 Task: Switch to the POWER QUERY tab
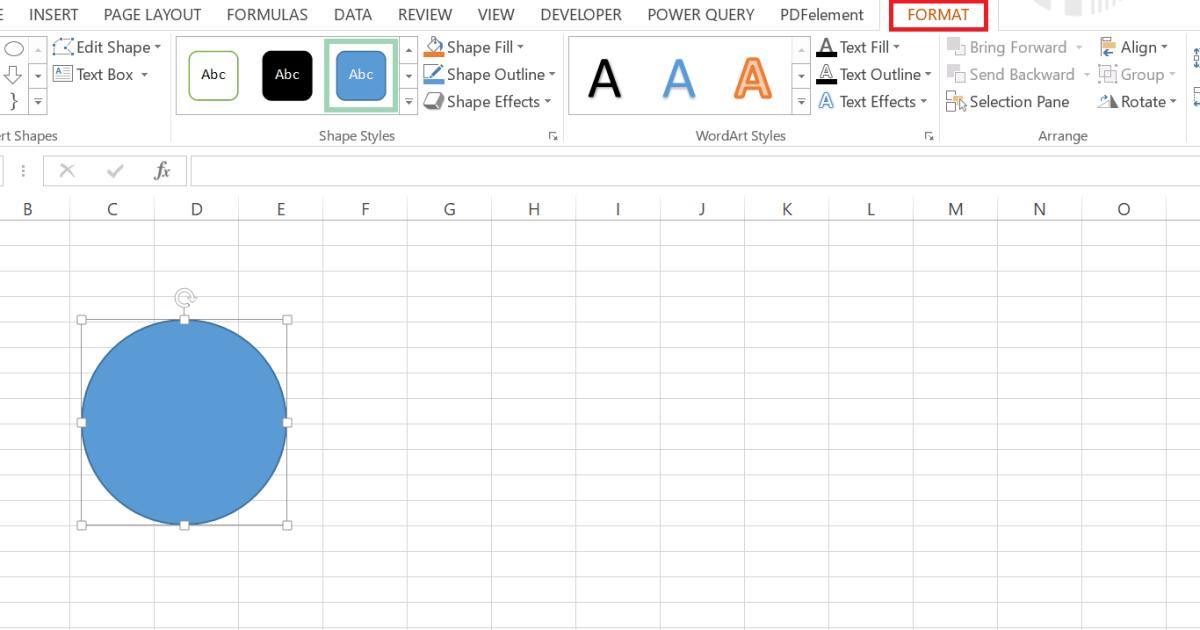tap(700, 14)
